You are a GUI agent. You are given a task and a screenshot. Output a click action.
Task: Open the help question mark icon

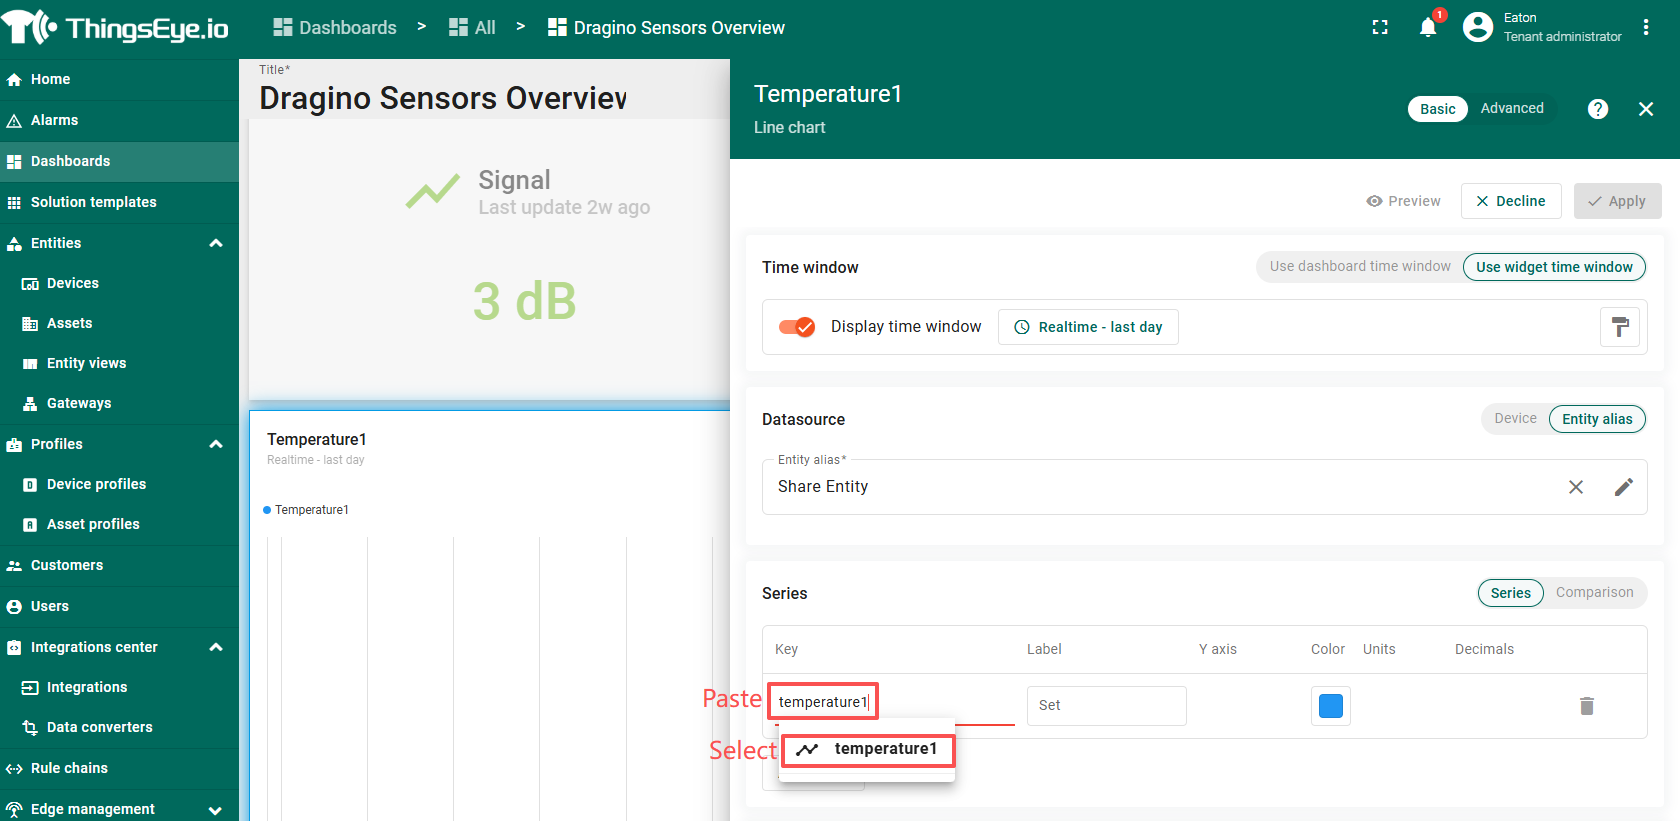[1598, 109]
